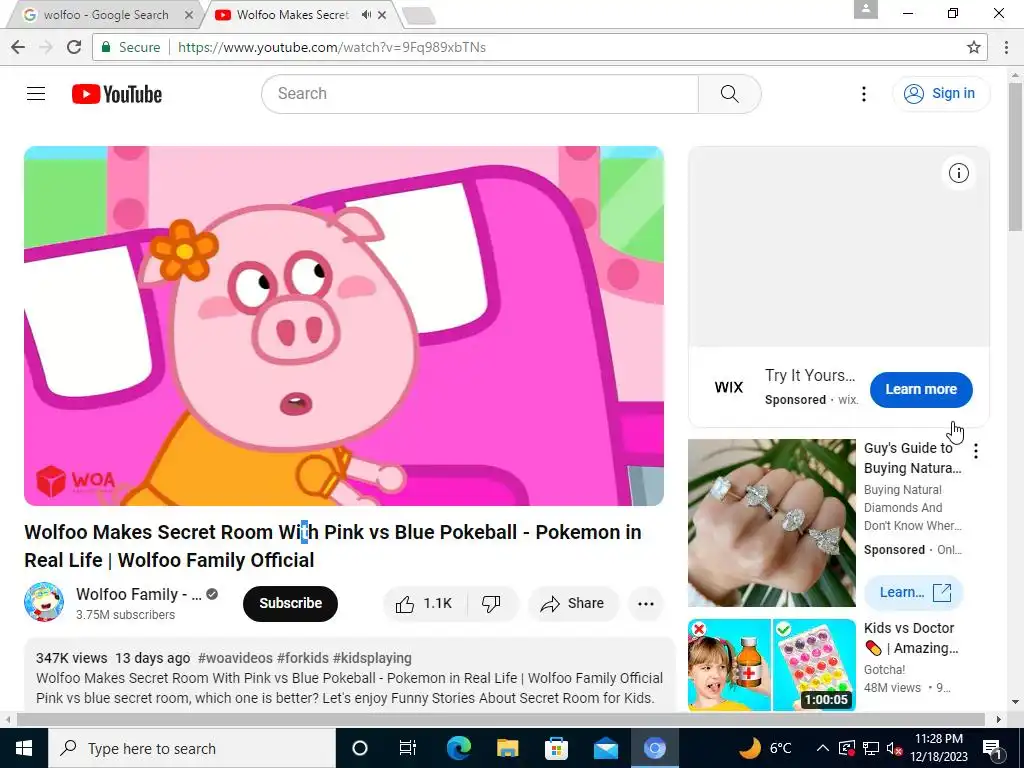Screen dimensions: 1024x768
Task: Click the browser back arrow
Action: (x=18, y=47)
